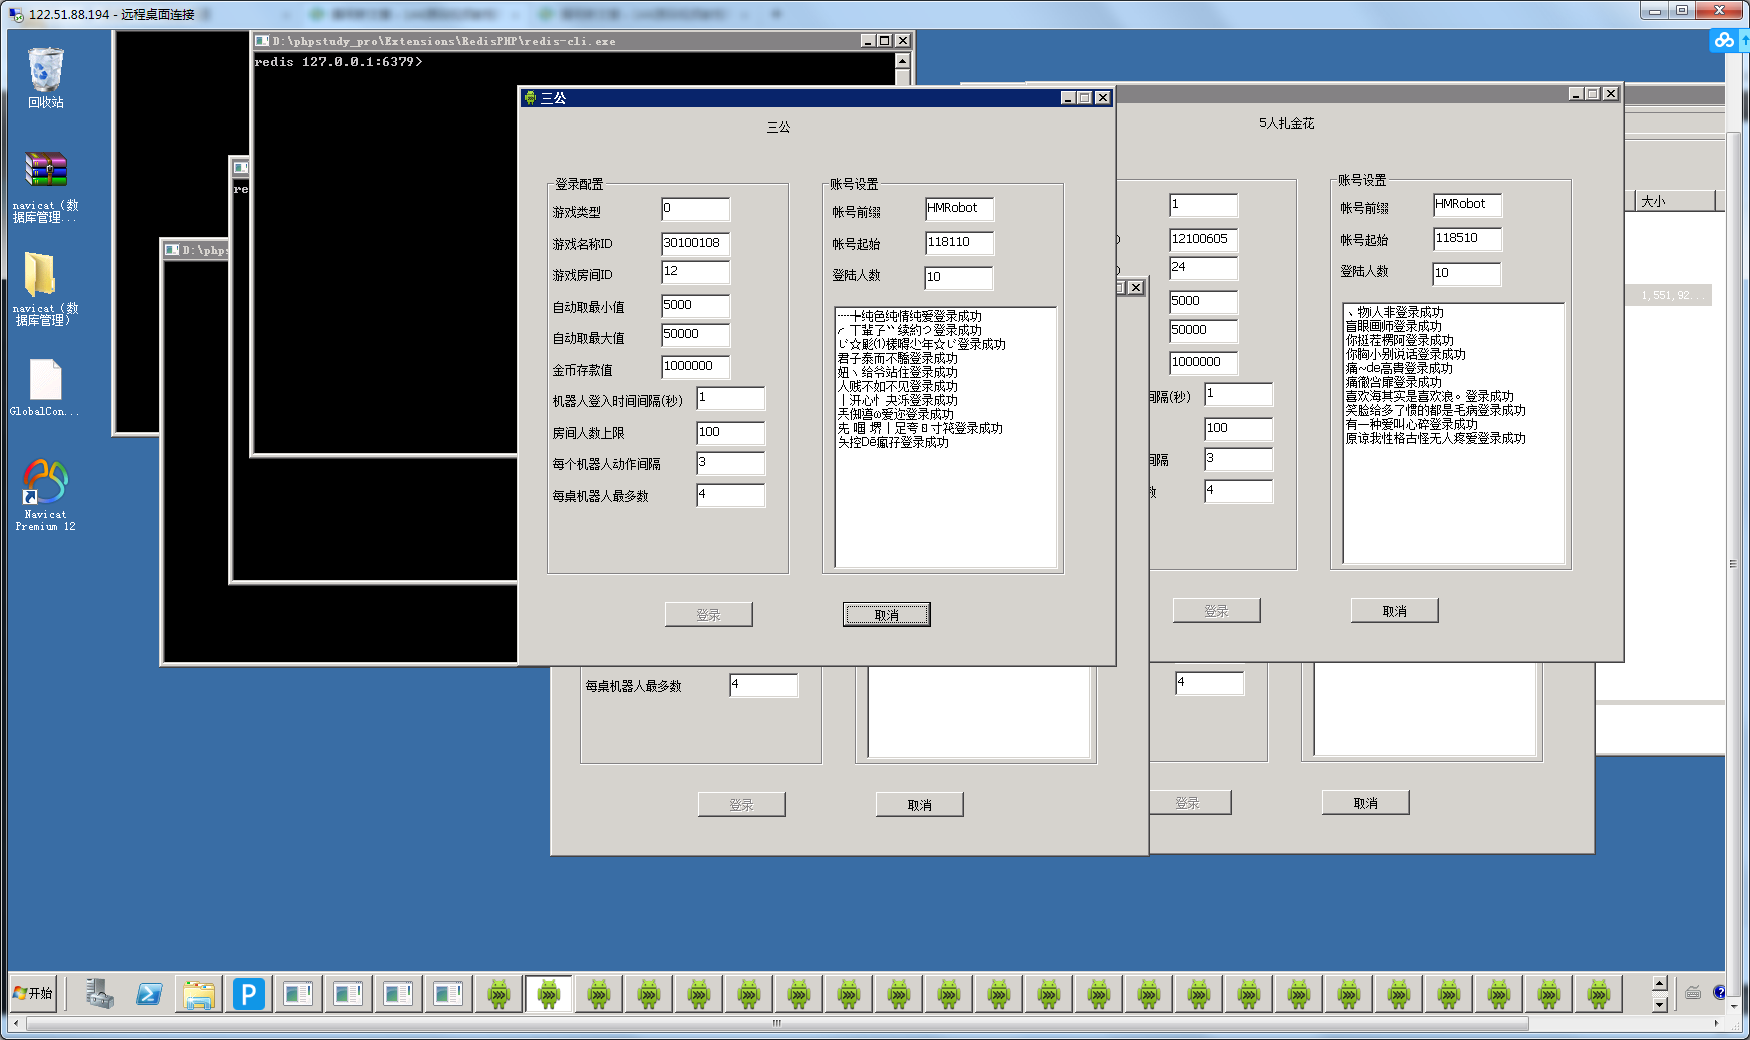The width and height of the screenshot is (1750, 1040).
Task: Click the blue P app taskbar icon
Action: click(x=248, y=994)
